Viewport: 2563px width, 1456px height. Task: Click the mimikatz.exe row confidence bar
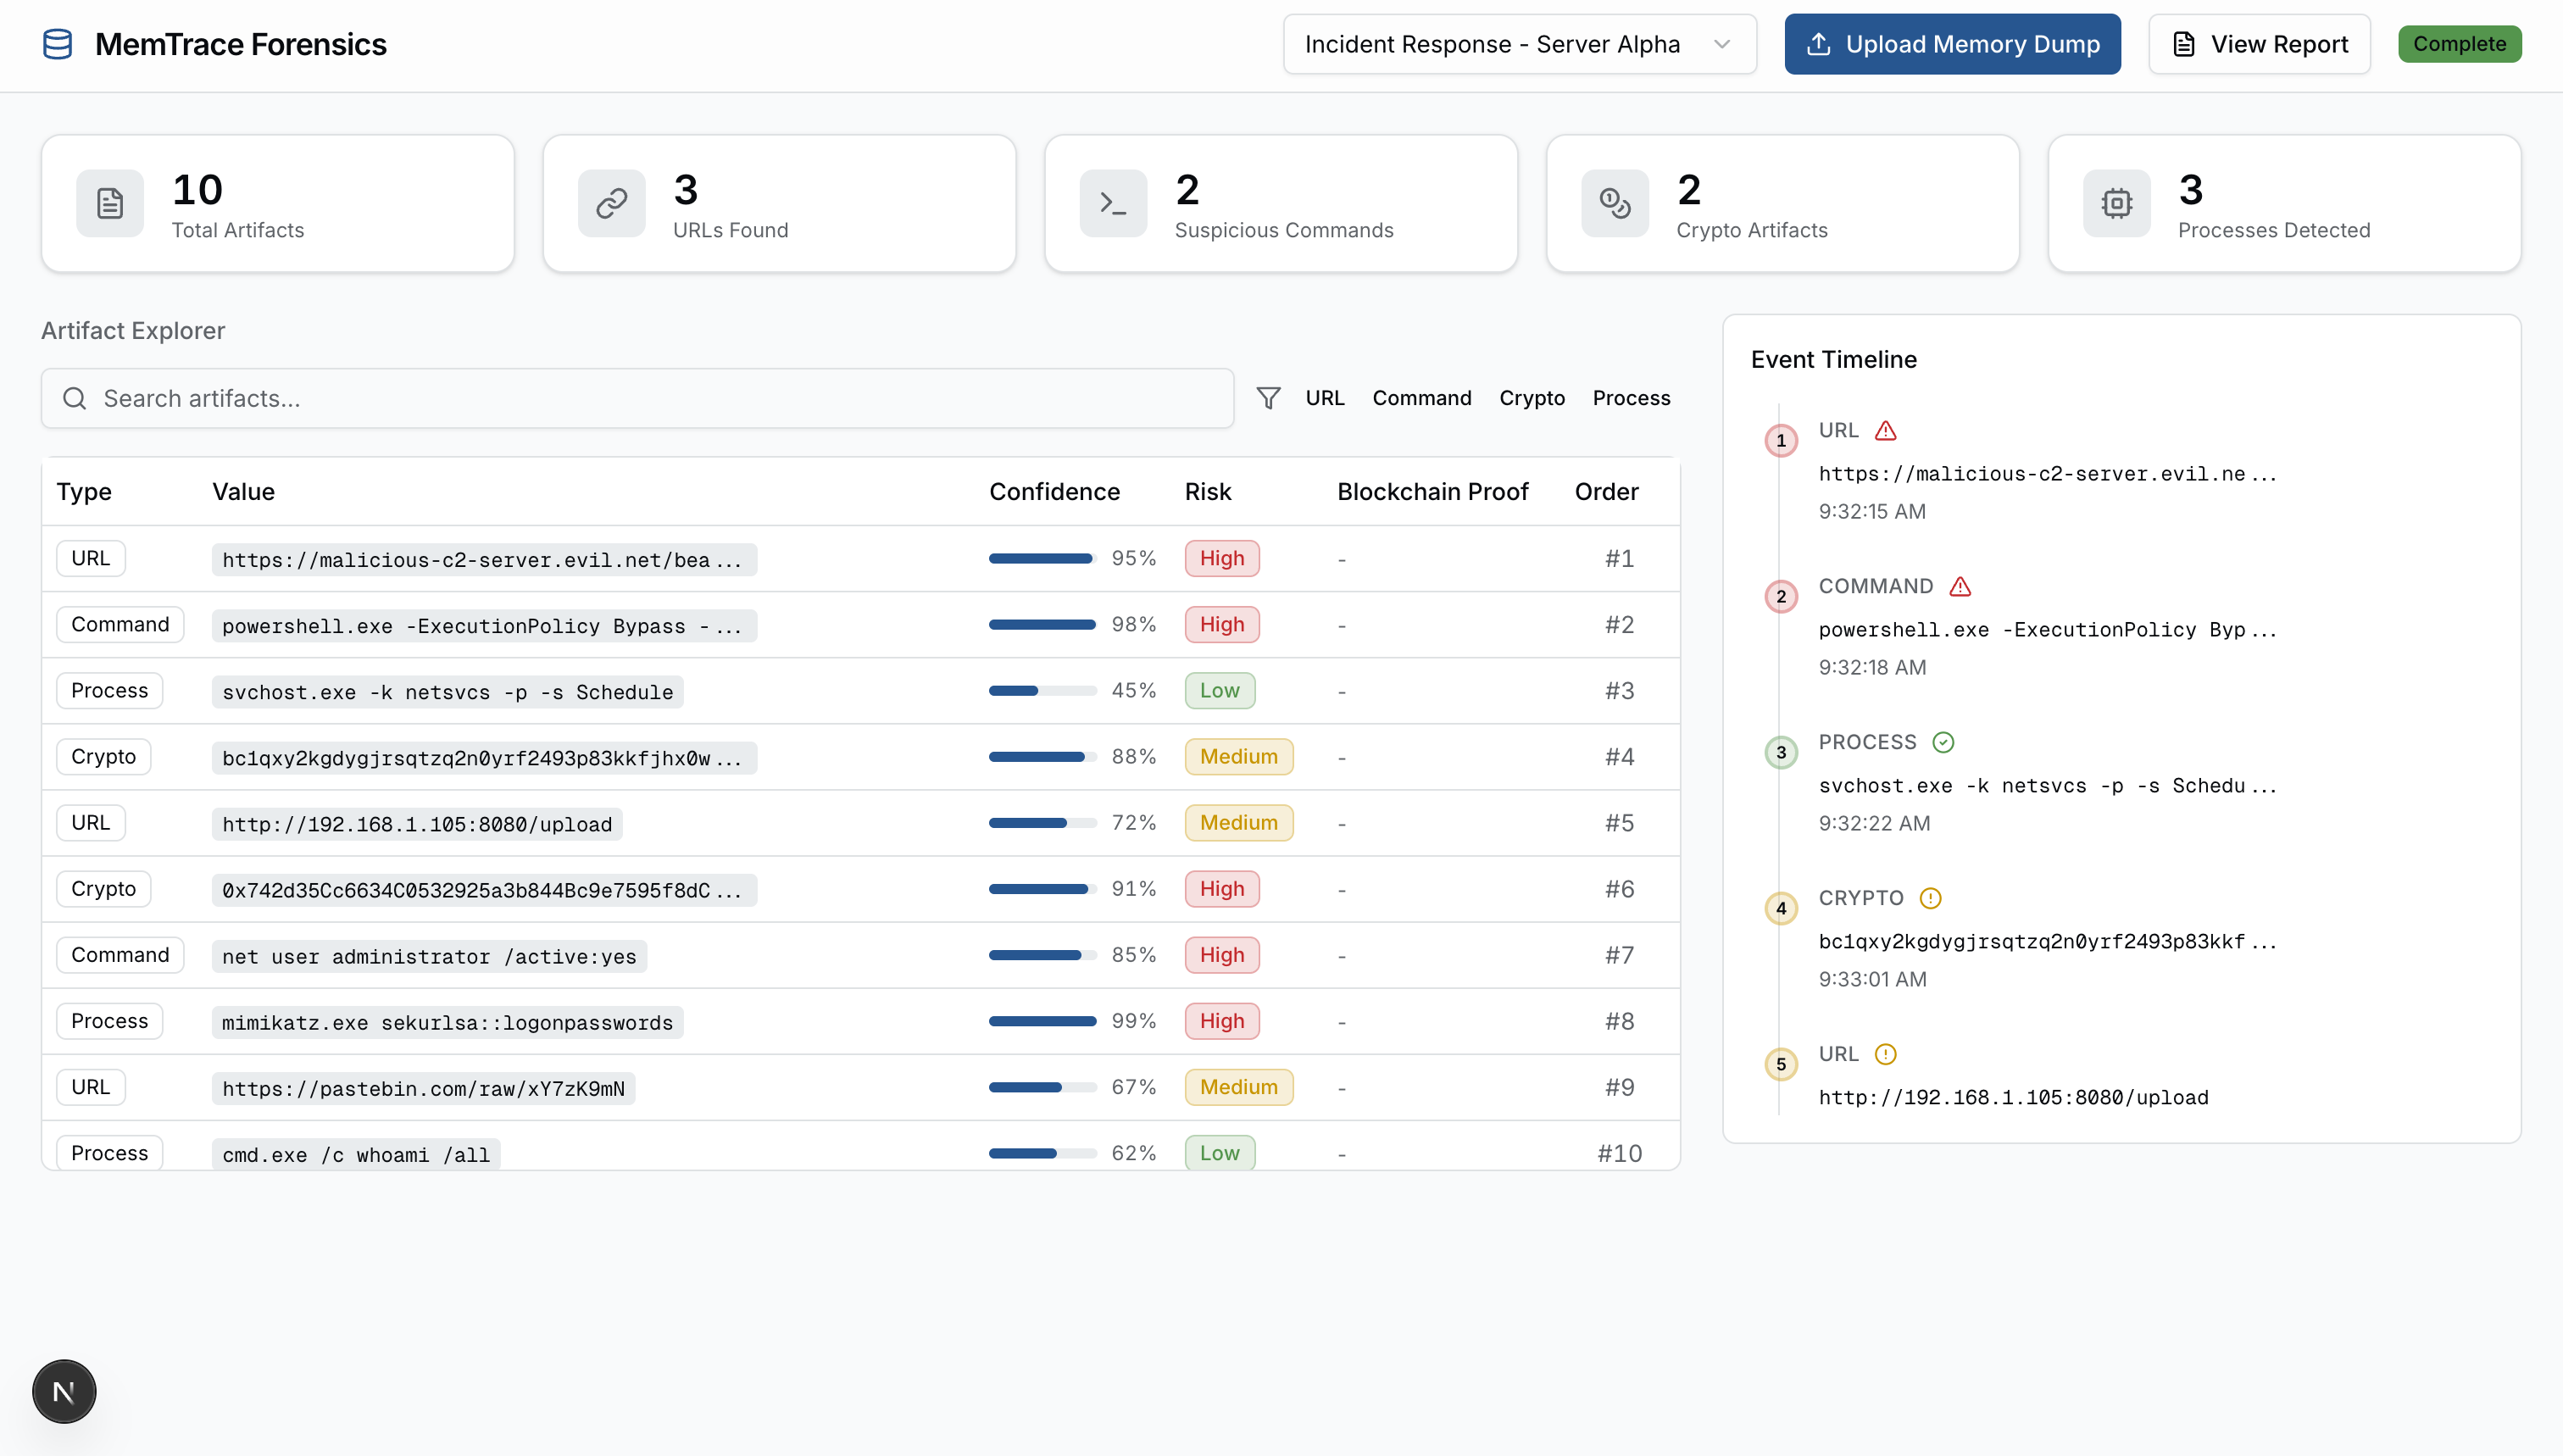[x=1042, y=1021]
